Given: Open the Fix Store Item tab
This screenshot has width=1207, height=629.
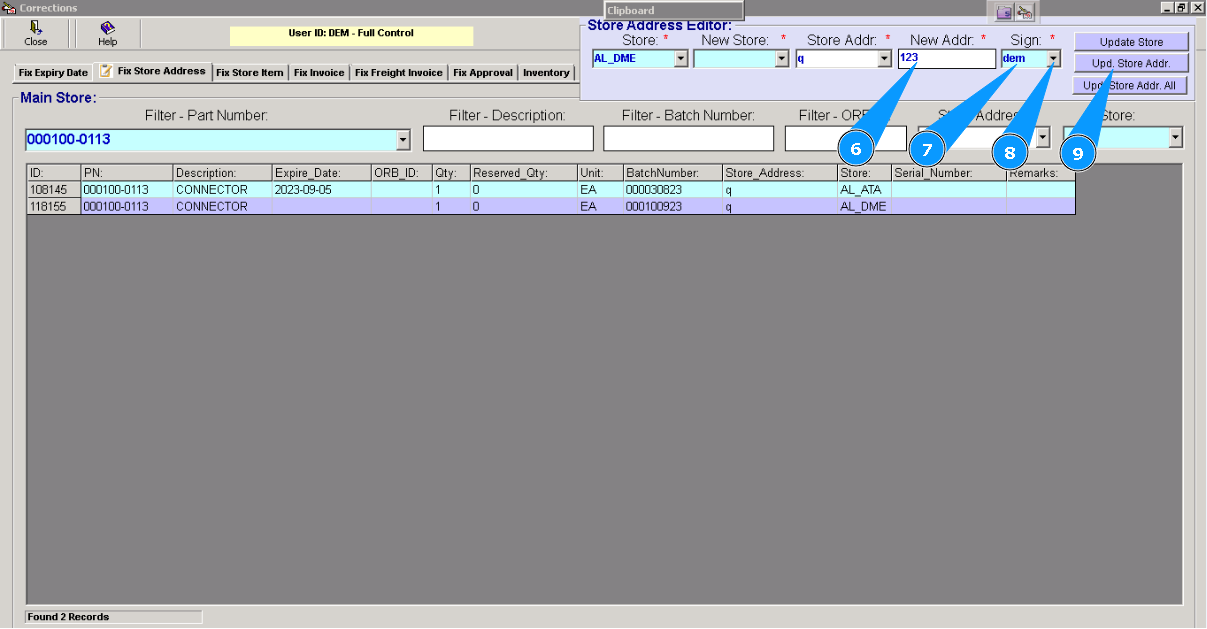Looking at the screenshot, I should [x=250, y=73].
